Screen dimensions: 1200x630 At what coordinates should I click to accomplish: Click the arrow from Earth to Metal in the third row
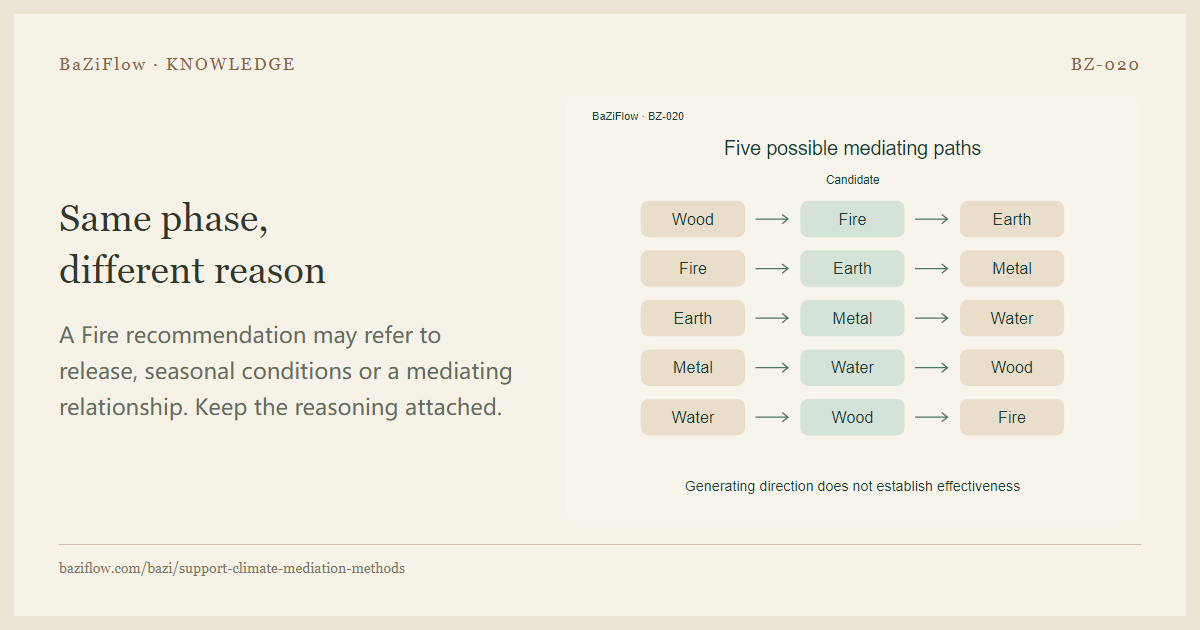pos(772,318)
